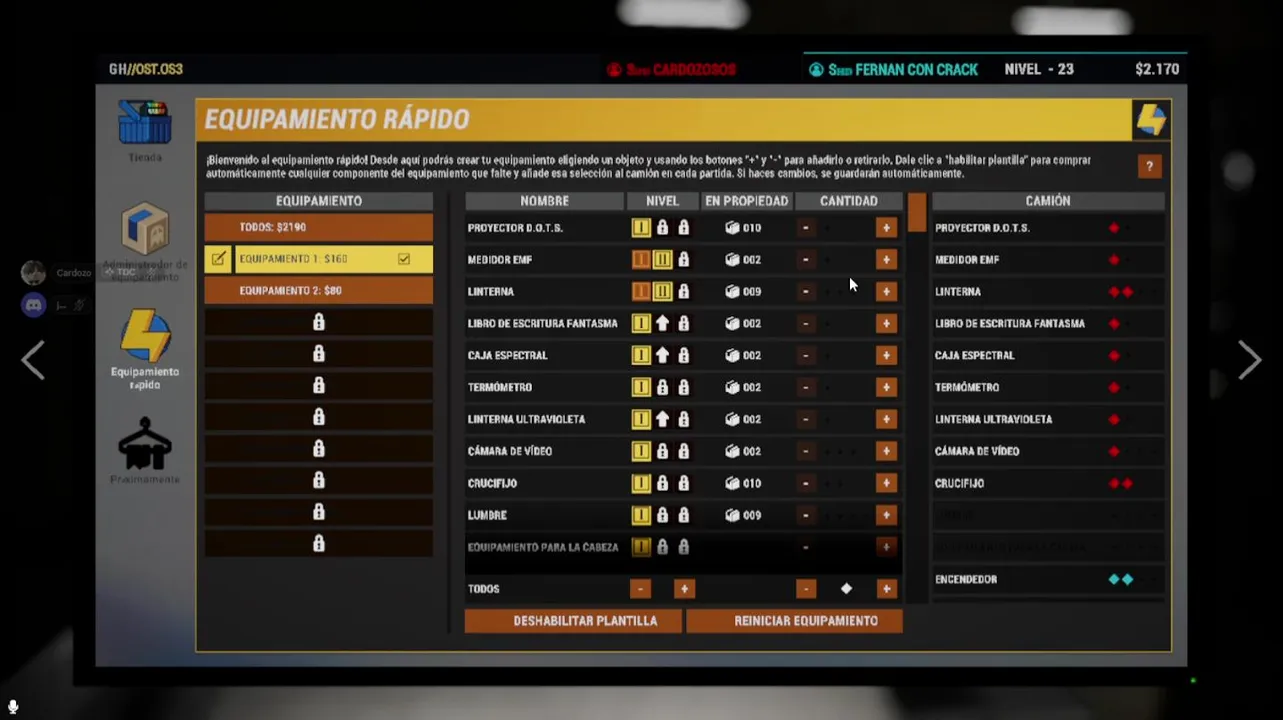Click the microphone icon in bottom corner

(12, 707)
